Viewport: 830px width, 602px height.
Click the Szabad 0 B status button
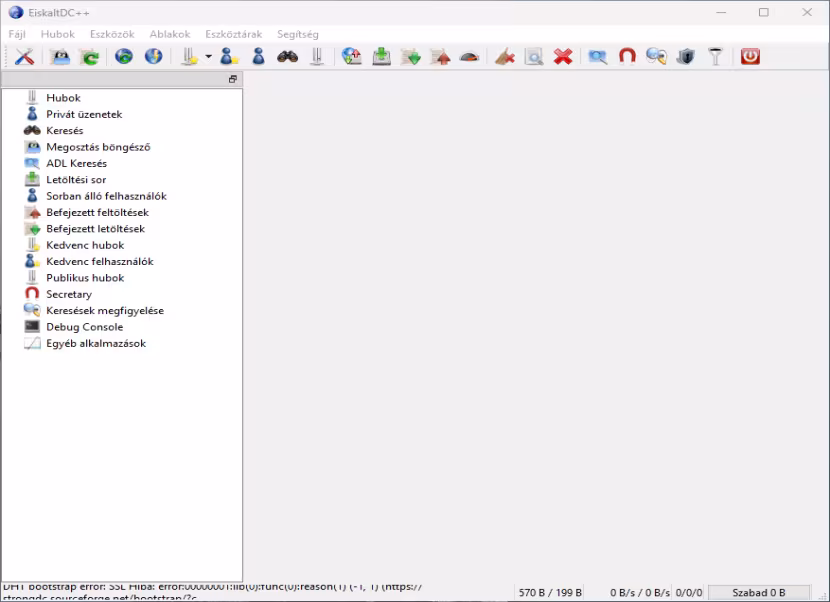click(x=759, y=592)
